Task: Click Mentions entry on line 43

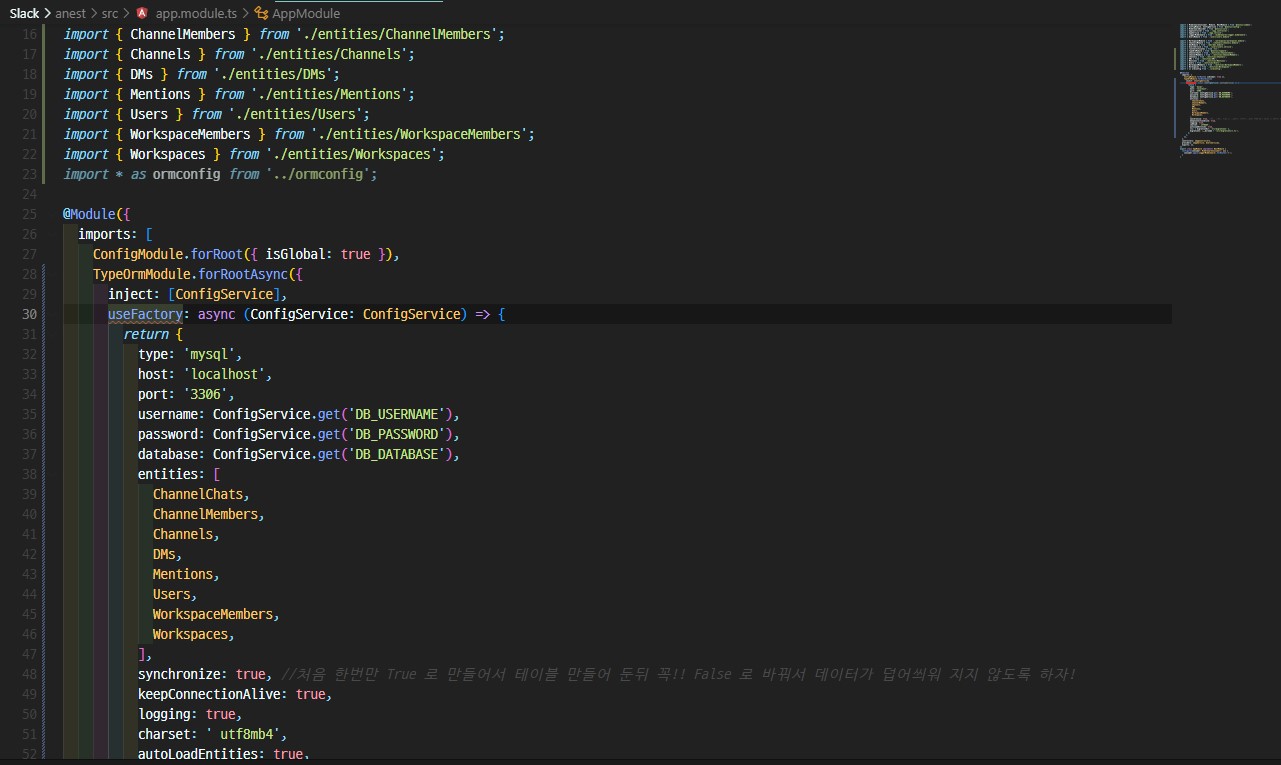Action: pyautogui.click(x=183, y=574)
